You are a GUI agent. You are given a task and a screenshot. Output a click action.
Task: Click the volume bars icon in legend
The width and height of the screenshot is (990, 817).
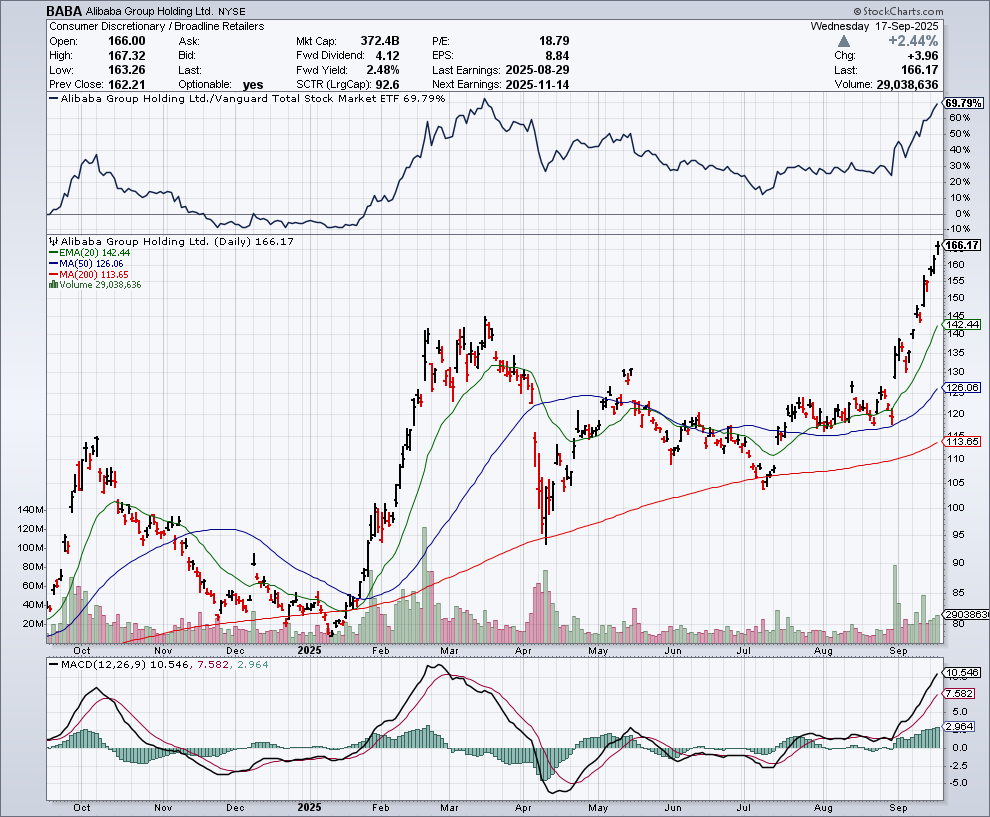pyautogui.click(x=54, y=285)
